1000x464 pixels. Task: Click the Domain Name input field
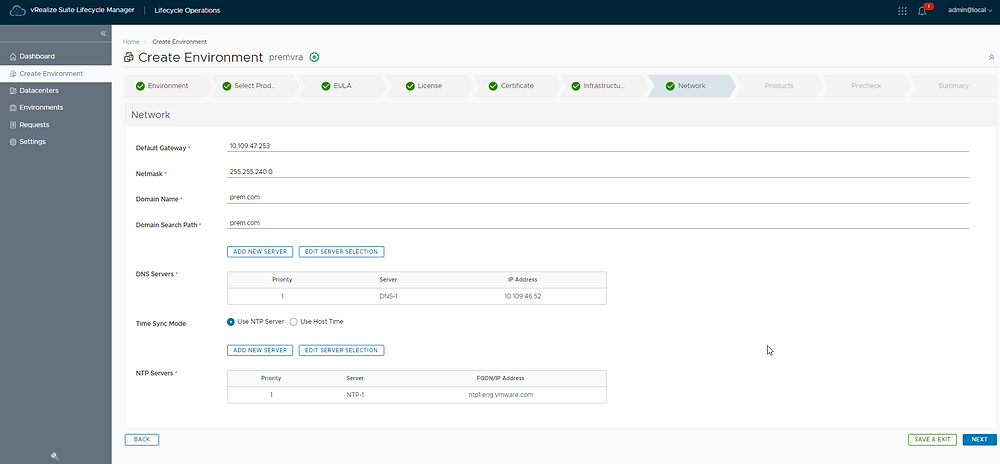point(598,197)
